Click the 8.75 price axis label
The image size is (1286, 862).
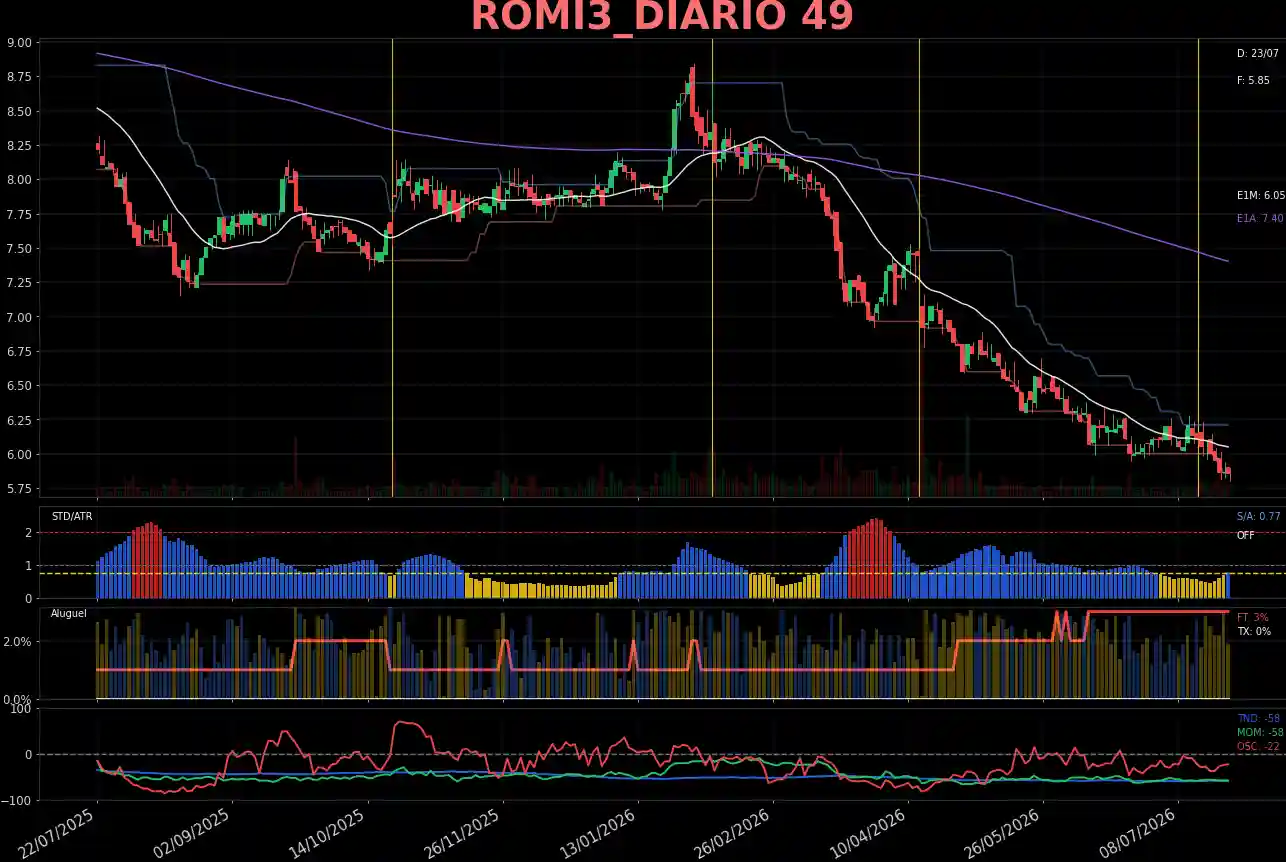pos(19,77)
